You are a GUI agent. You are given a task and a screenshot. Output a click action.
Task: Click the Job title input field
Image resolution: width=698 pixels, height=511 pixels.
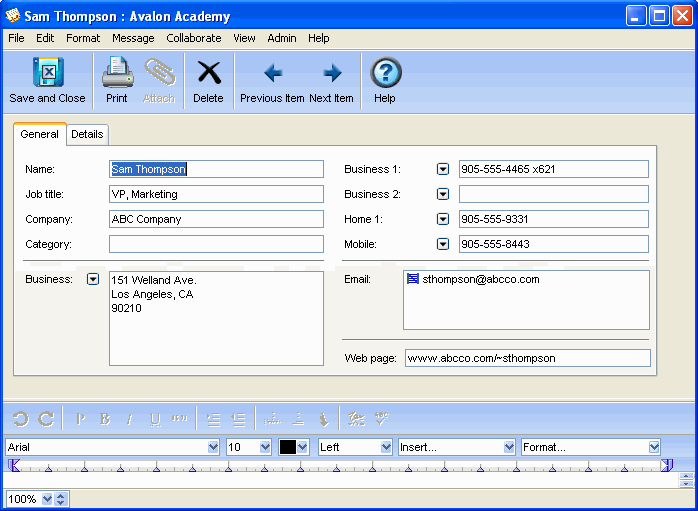pyautogui.click(x=216, y=194)
